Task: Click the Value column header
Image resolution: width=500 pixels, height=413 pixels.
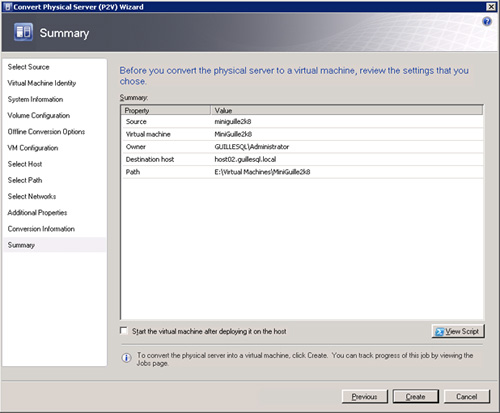Action: pyautogui.click(x=347, y=110)
